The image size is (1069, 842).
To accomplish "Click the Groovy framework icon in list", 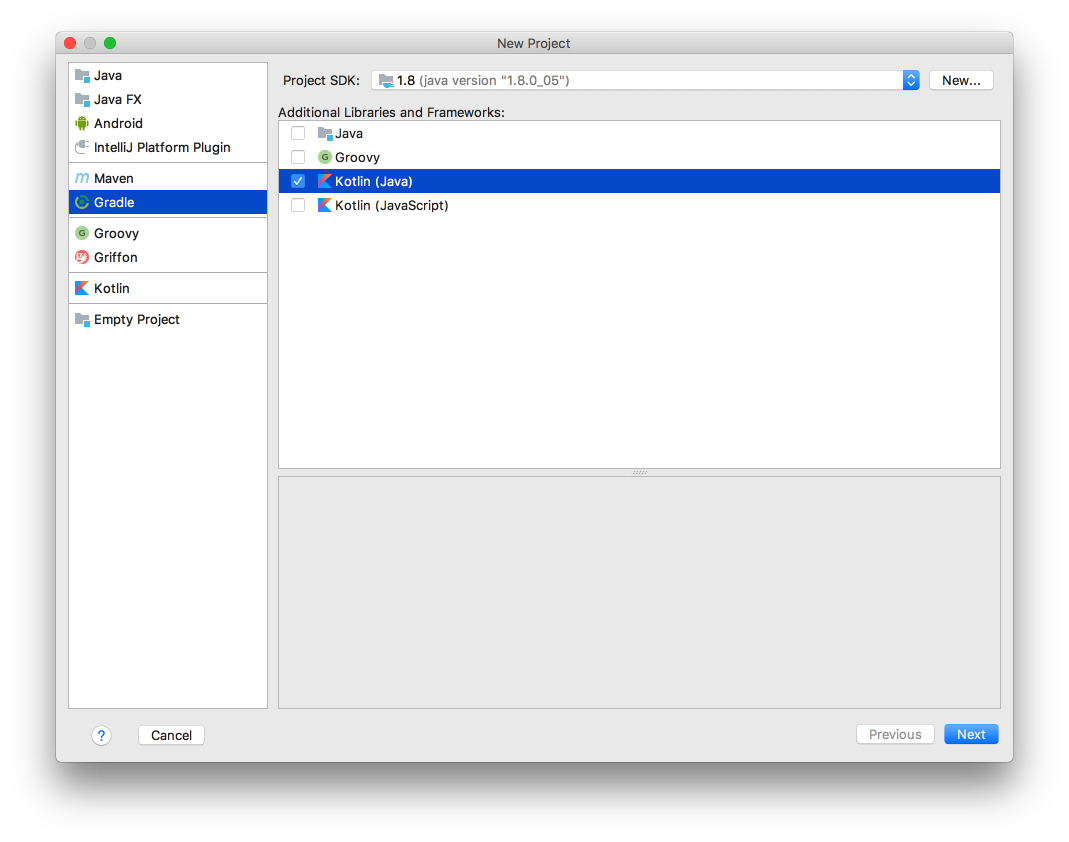I will coord(325,157).
